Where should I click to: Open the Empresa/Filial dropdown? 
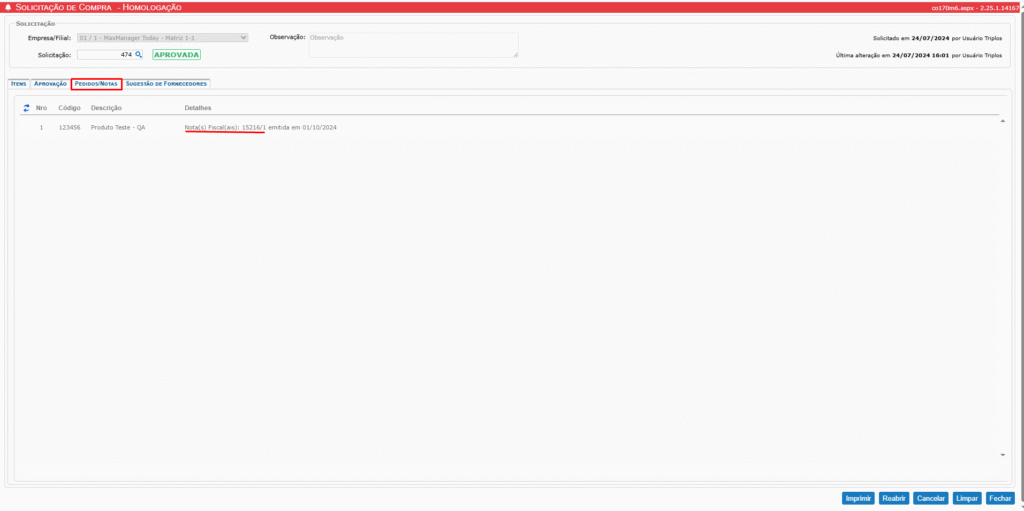coord(162,37)
